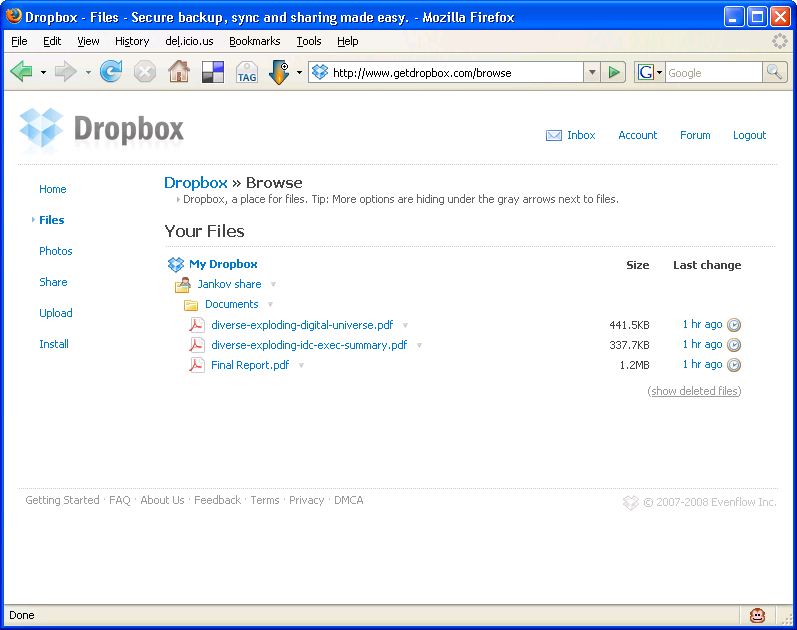The width and height of the screenshot is (797, 630).
Task: Click PDF icon for diverse-exploding-digital-universe.pdf
Action: [197, 325]
